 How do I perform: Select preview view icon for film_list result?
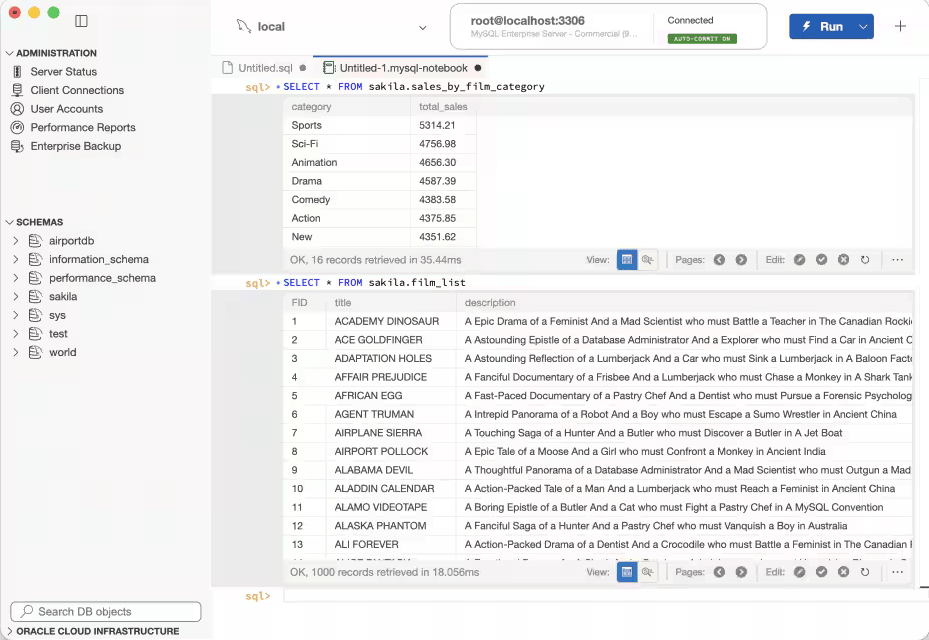[x=648, y=572]
